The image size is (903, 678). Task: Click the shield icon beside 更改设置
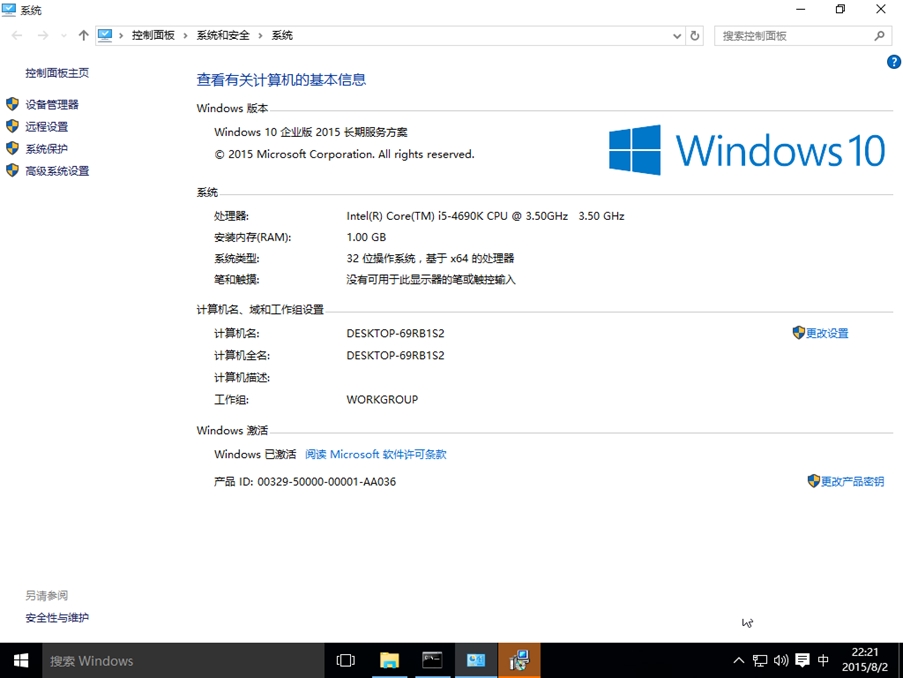798,332
